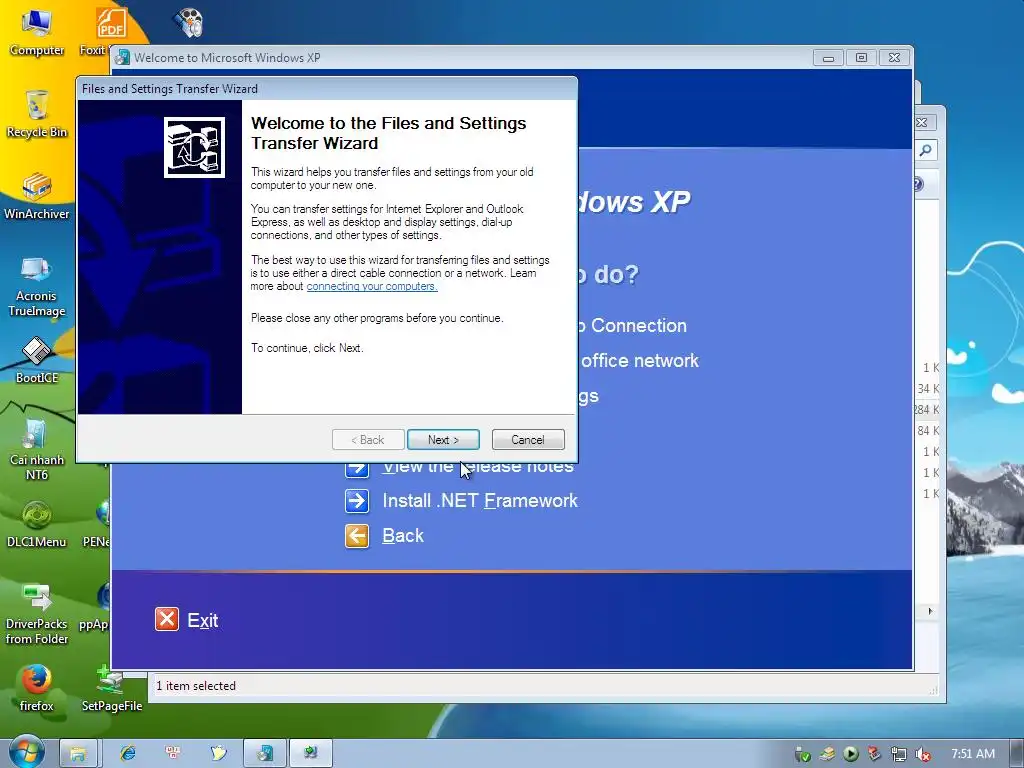Image resolution: width=1024 pixels, height=768 pixels.
Task: Click the Install .NET Framework arrow icon
Action: 357,501
